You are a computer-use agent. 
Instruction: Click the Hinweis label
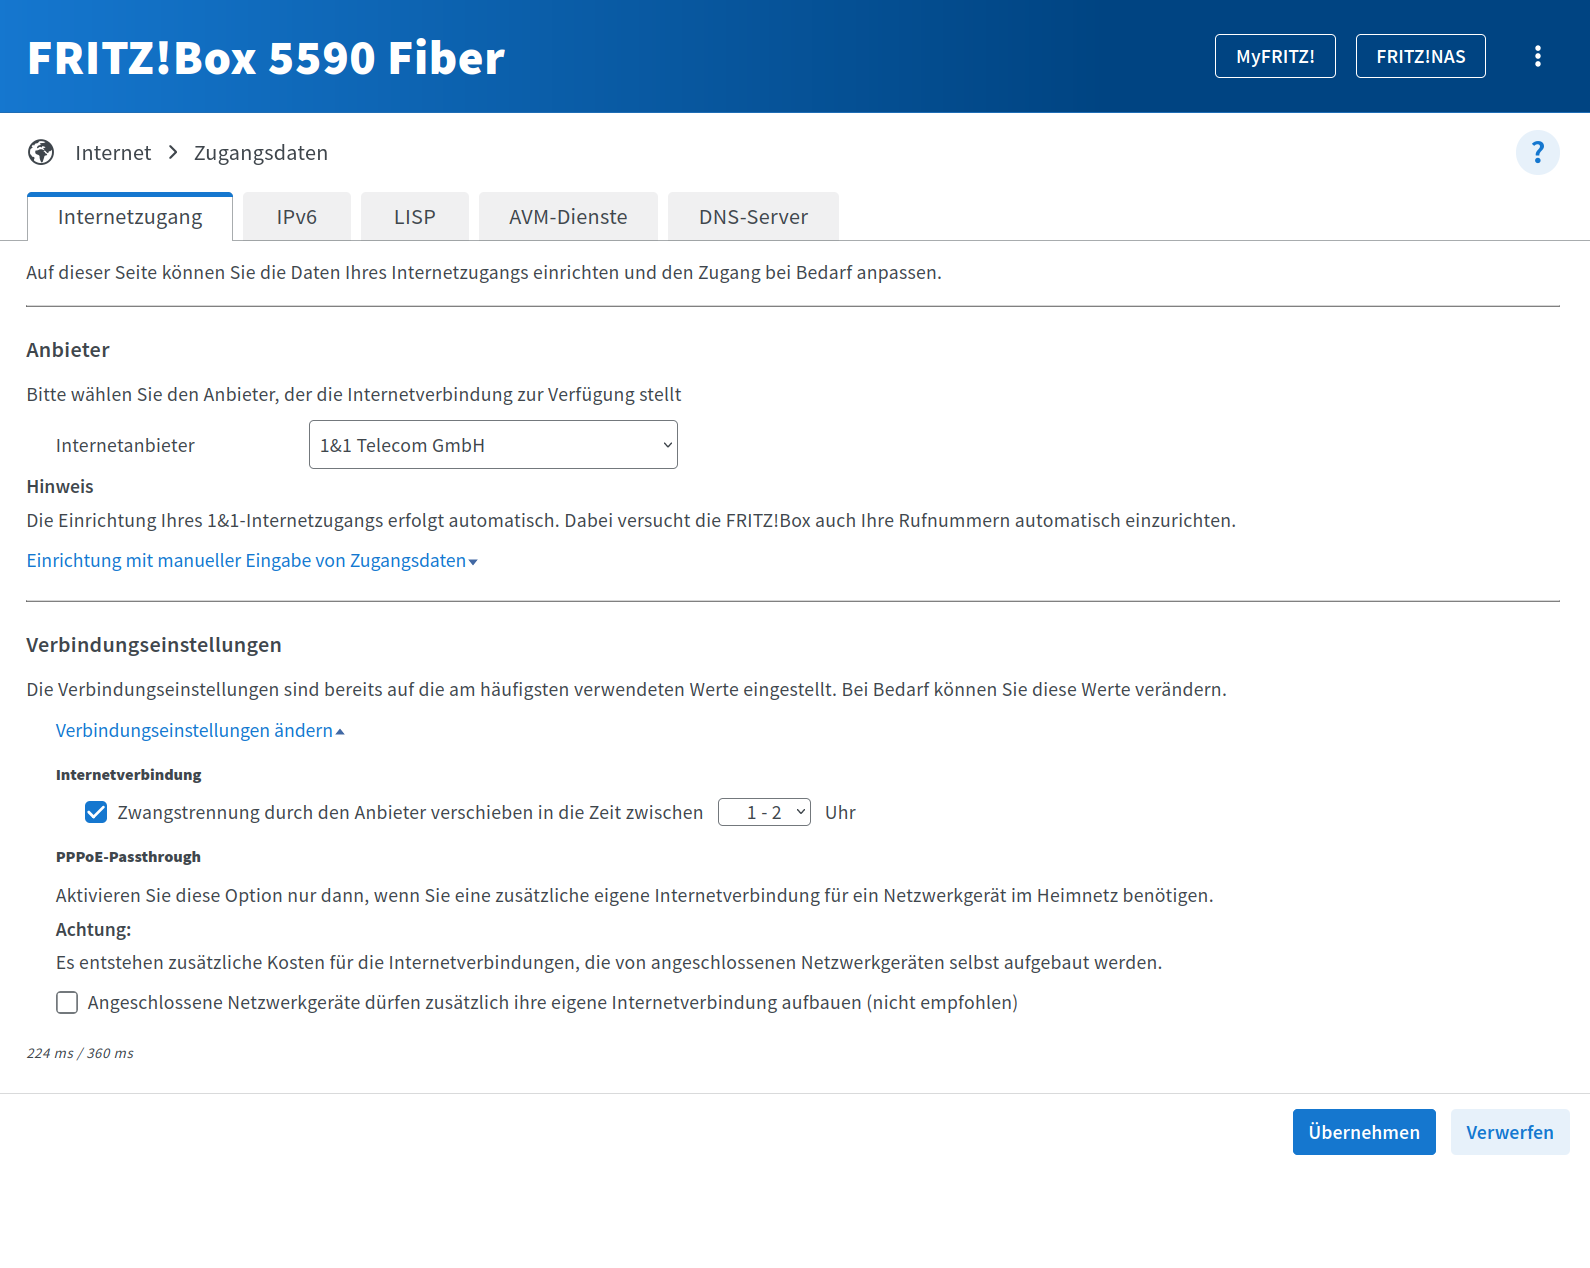(60, 487)
